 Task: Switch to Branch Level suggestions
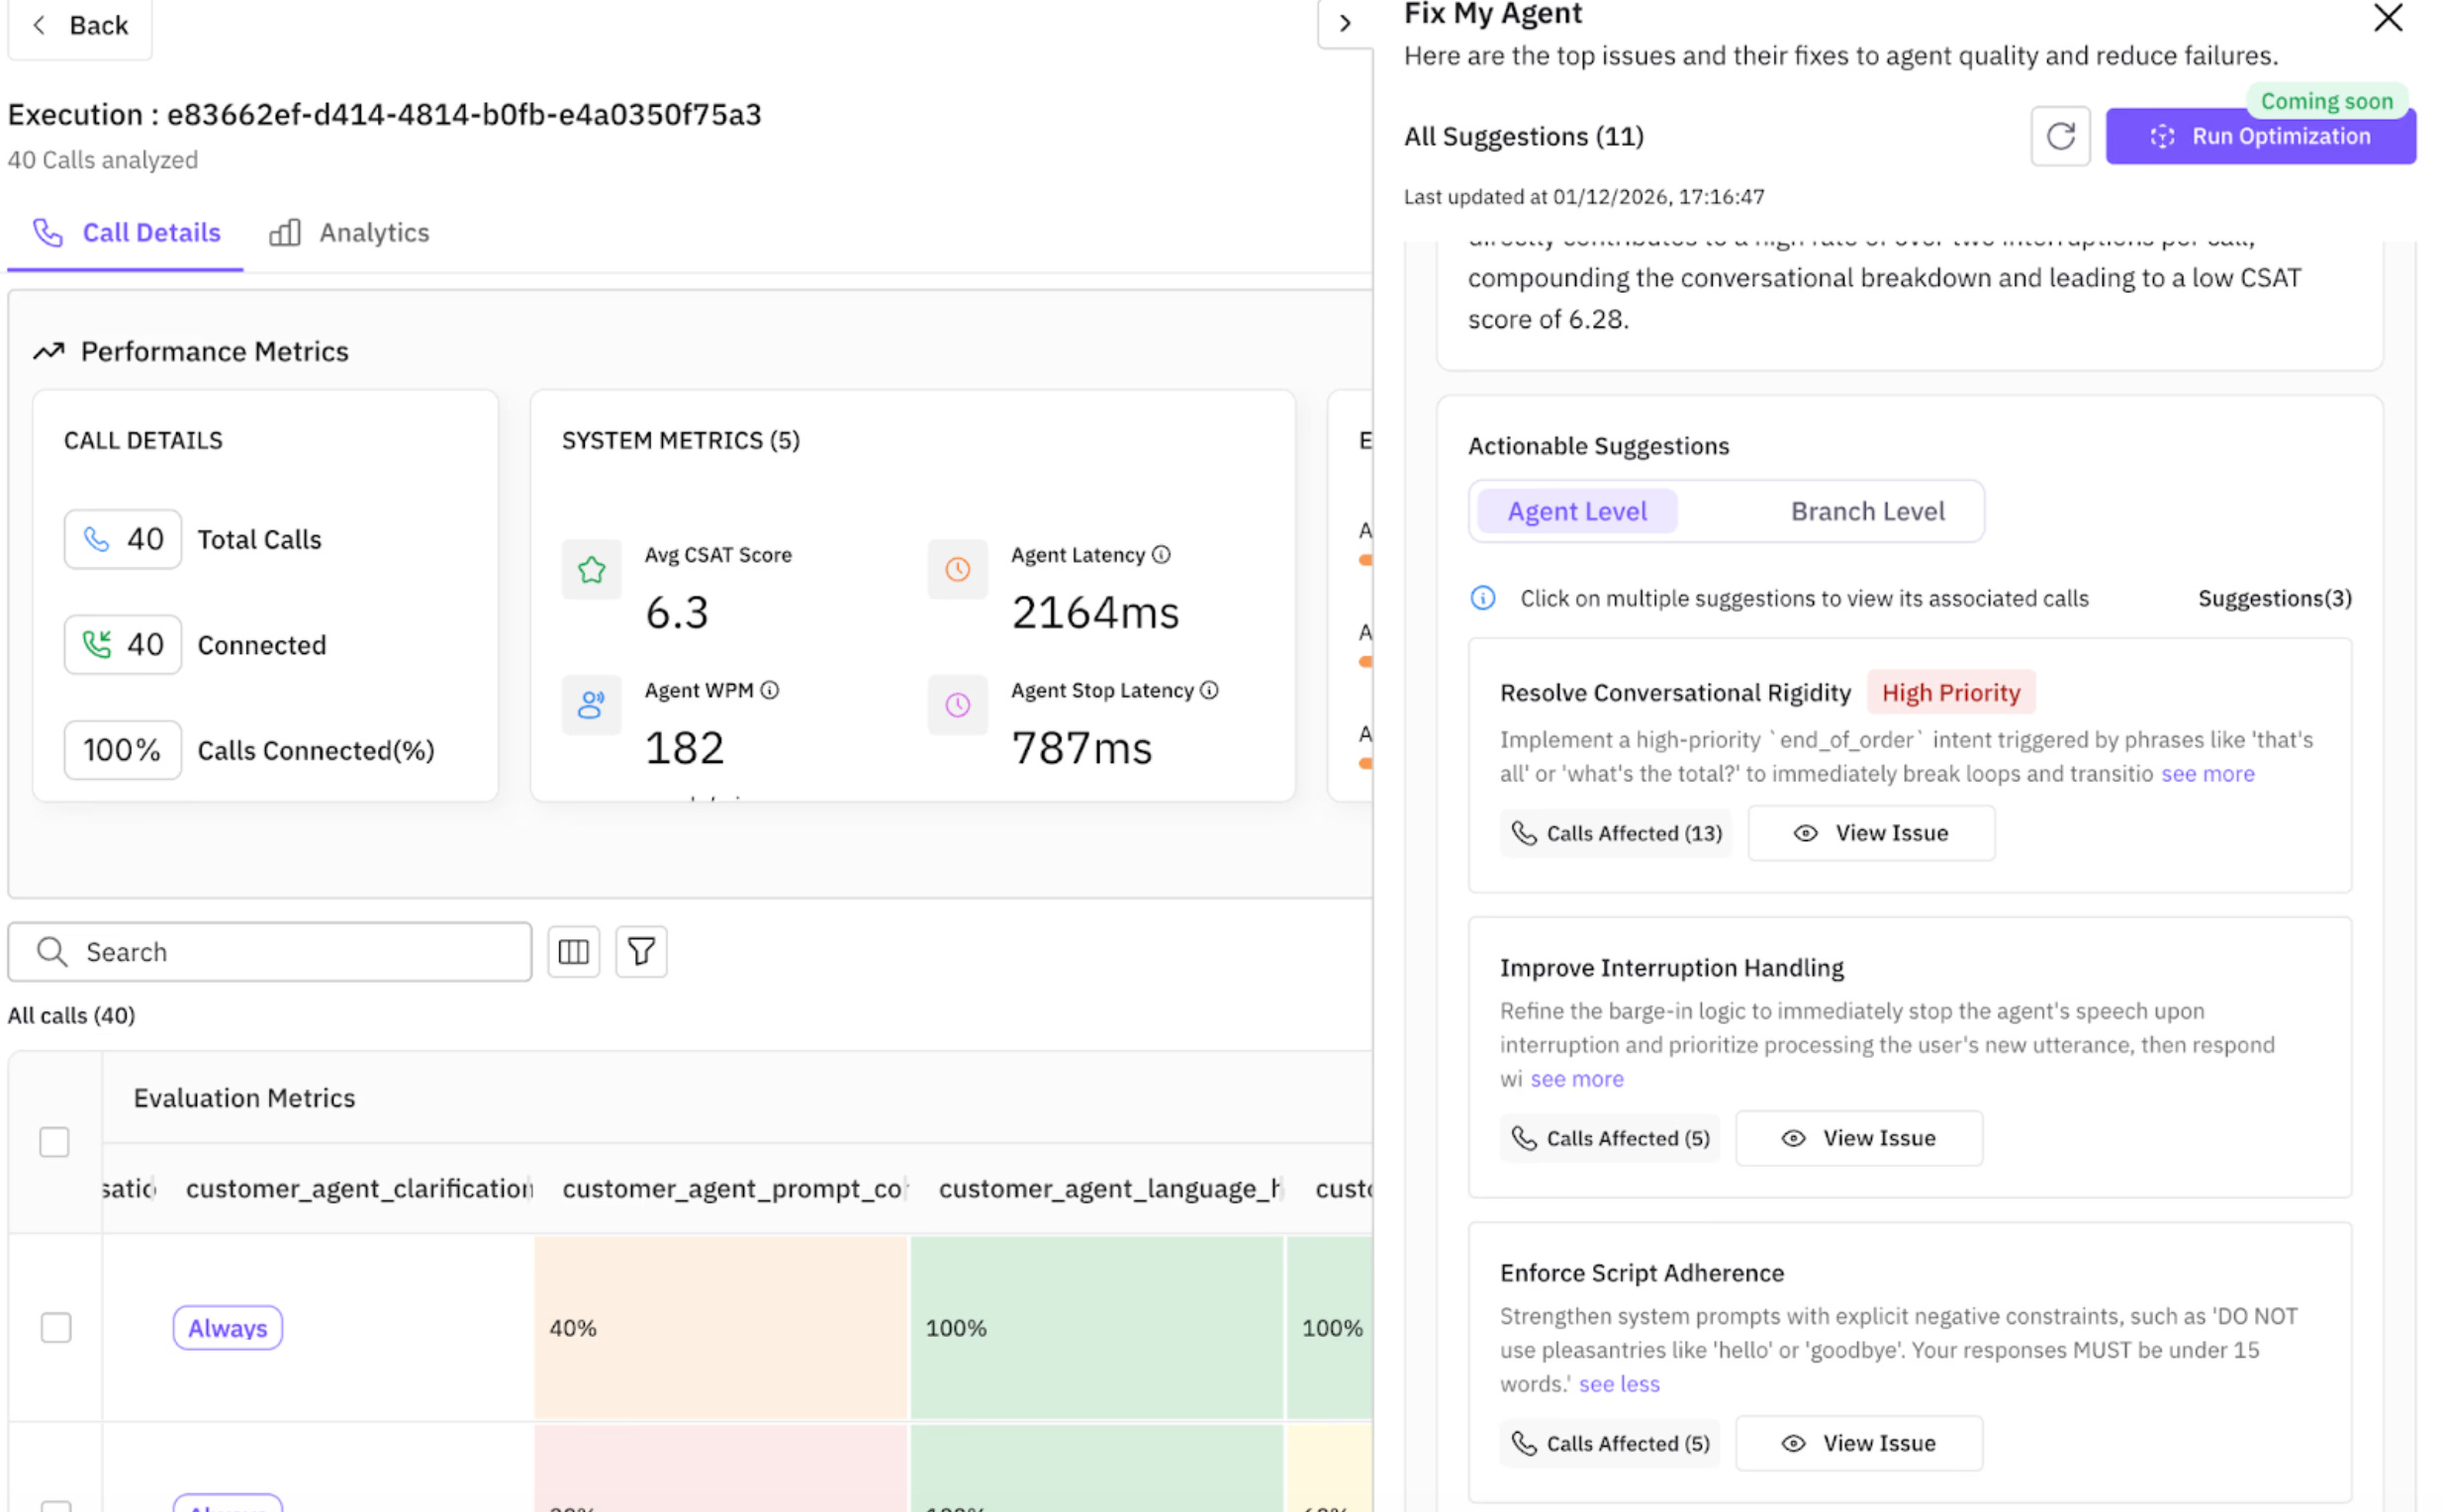click(x=1867, y=511)
